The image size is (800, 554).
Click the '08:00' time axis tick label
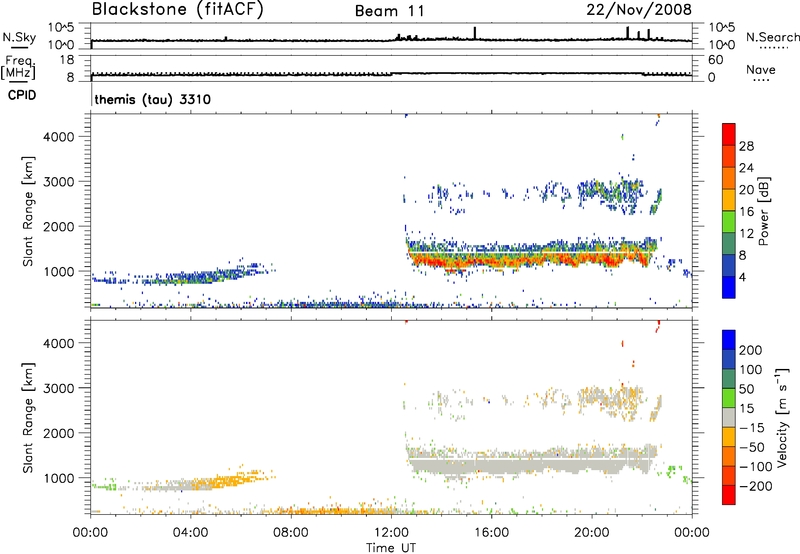[x=290, y=533]
